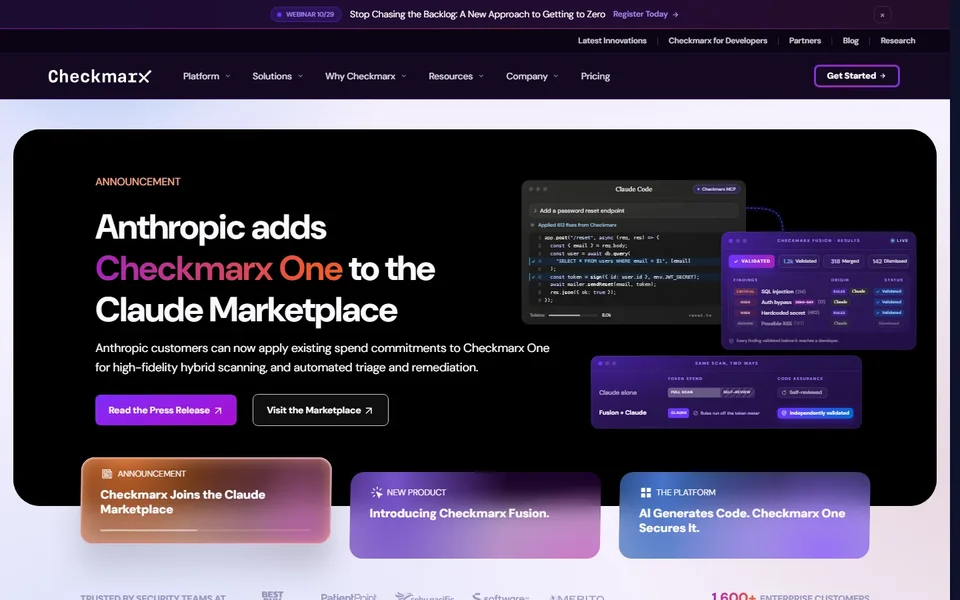Image resolution: width=960 pixels, height=600 pixels.
Task: Click the Independently validated badge
Action: point(815,413)
